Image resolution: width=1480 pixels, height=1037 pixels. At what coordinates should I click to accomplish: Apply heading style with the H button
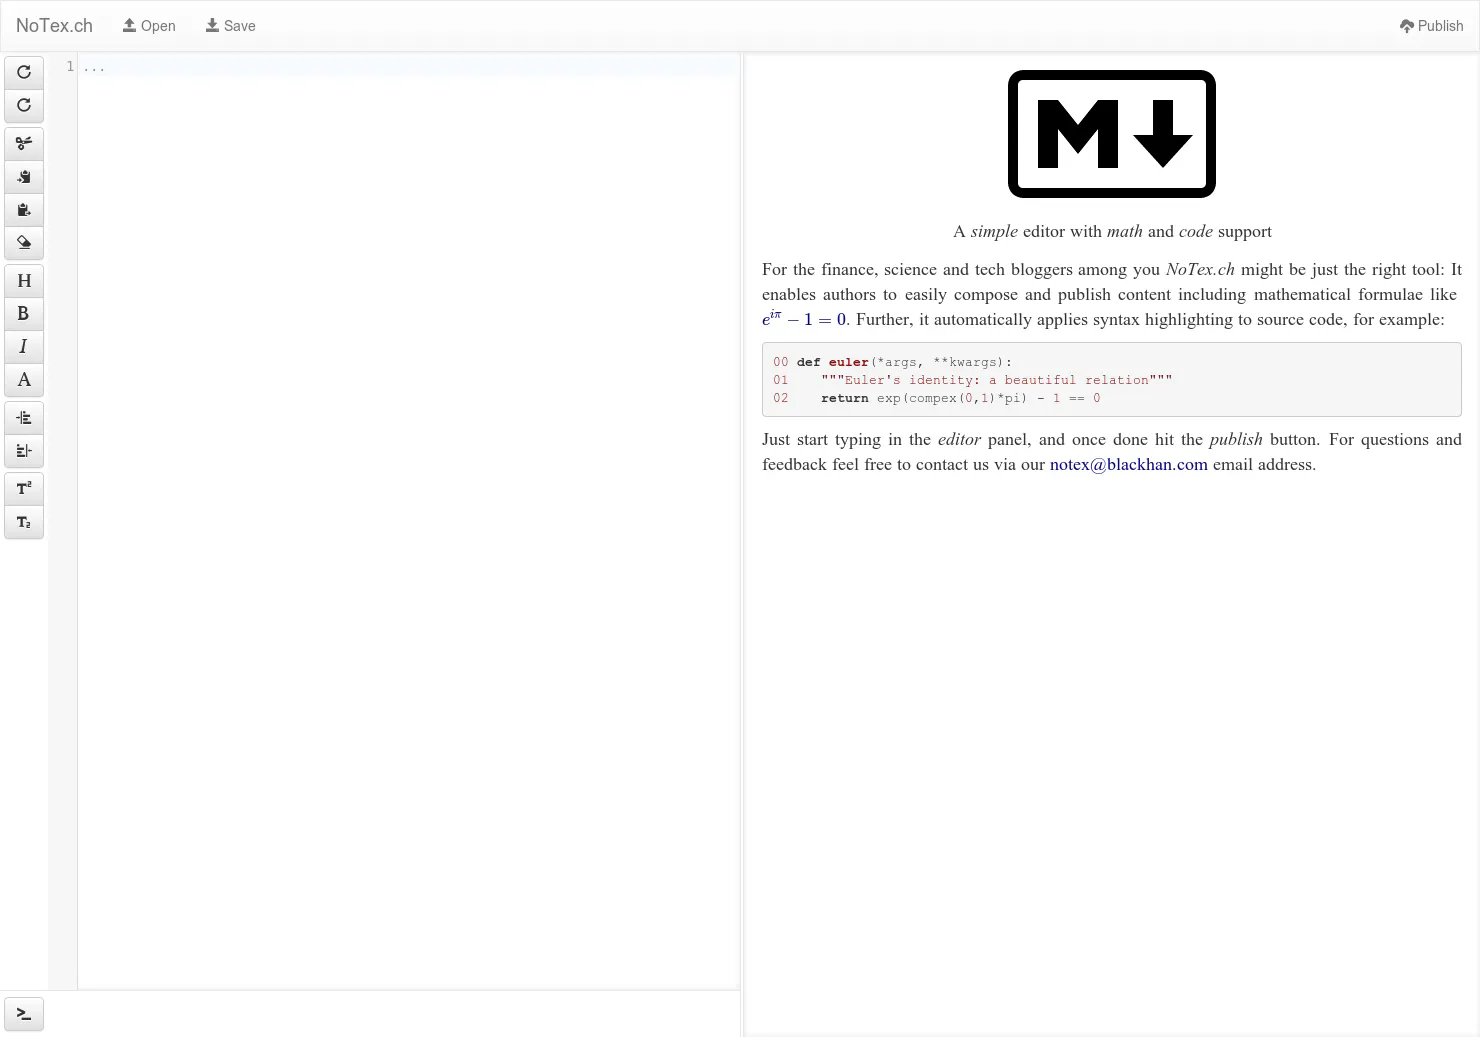pos(24,281)
